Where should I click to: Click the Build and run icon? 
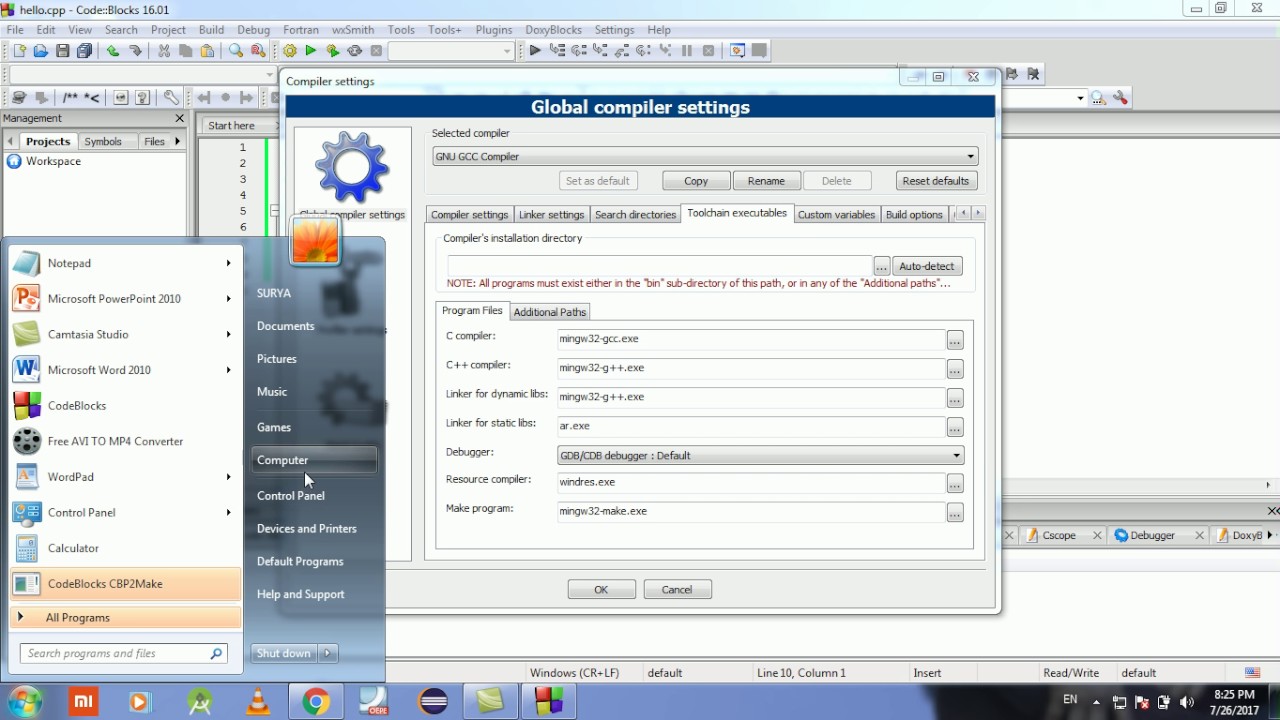click(333, 51)
